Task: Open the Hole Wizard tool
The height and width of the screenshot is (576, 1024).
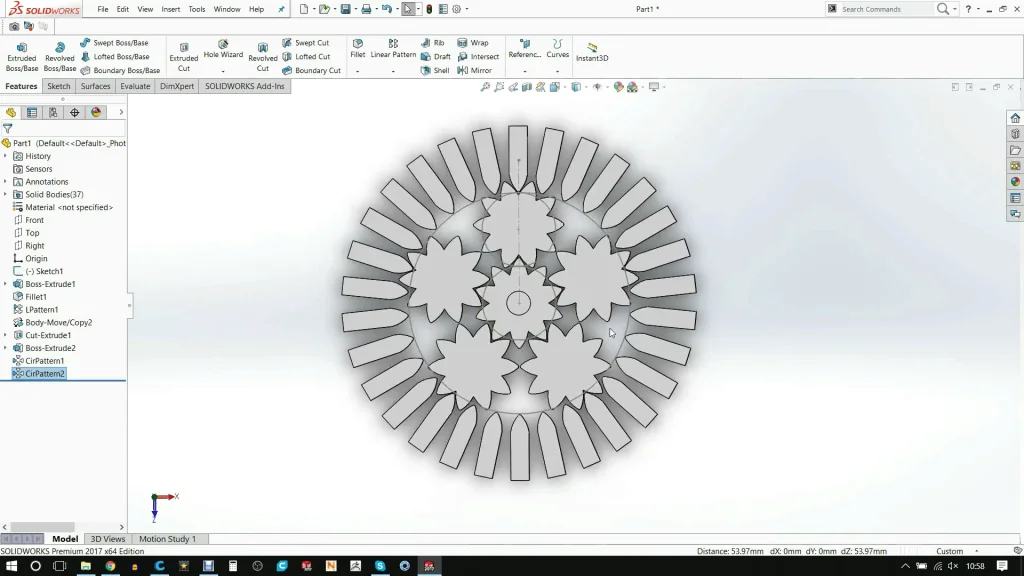Action: coord(222,50)
